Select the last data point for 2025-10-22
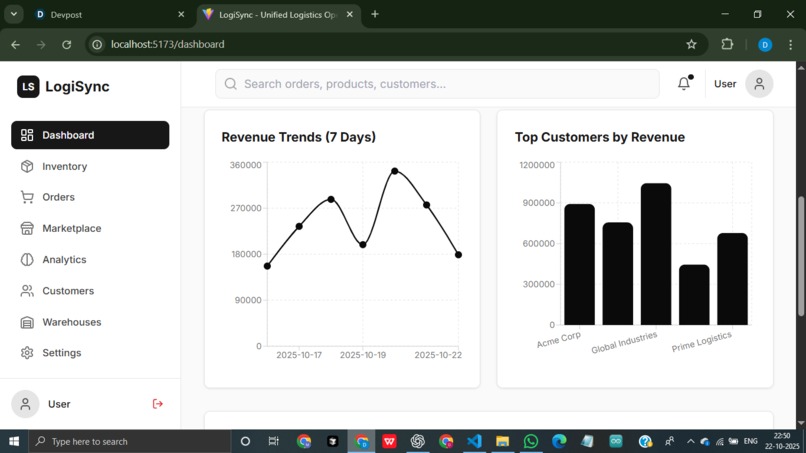806x453 pixels. (458, 255)
